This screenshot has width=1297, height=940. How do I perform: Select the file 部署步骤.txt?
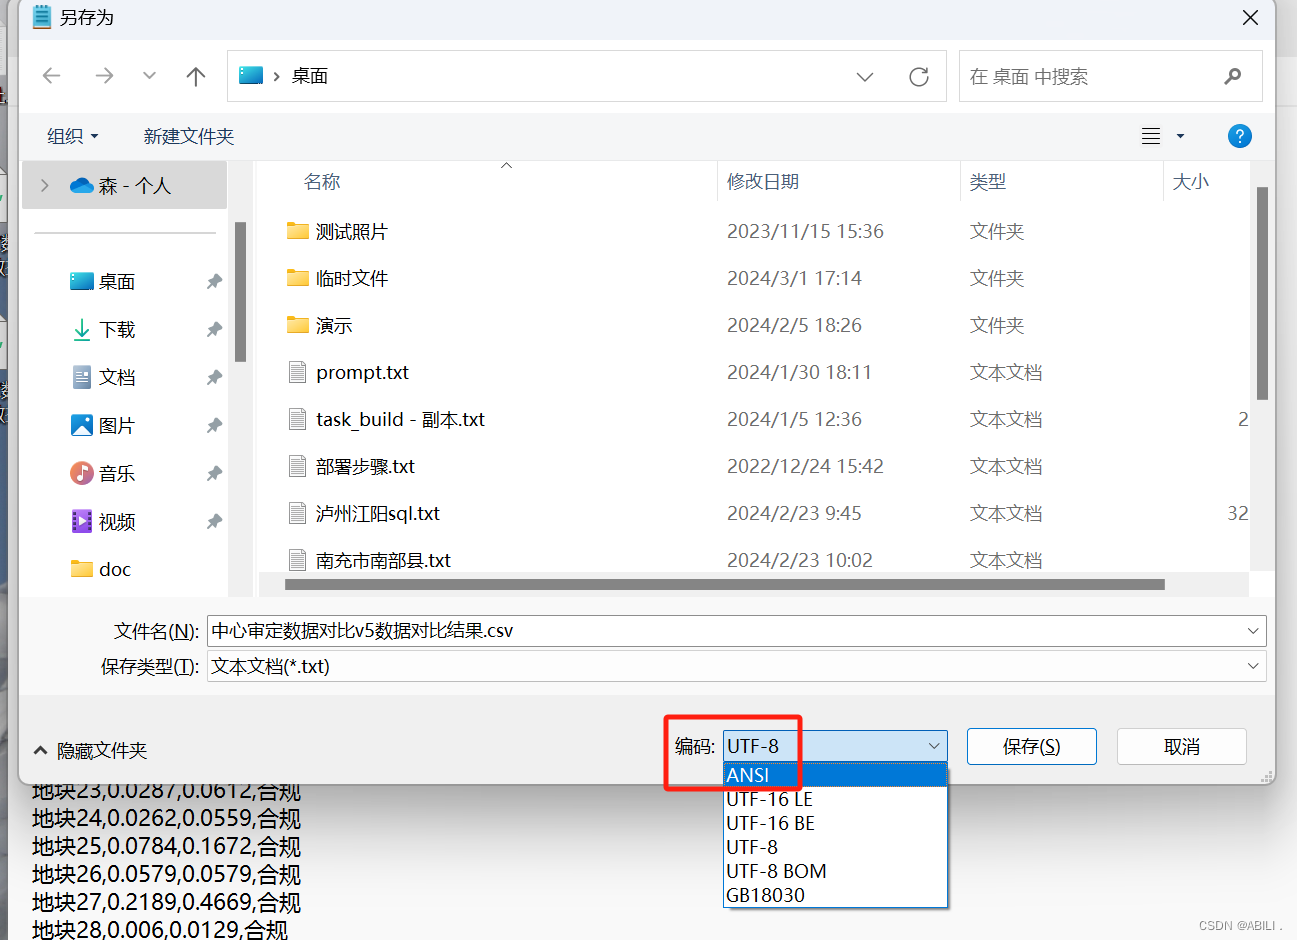point(365,466)
